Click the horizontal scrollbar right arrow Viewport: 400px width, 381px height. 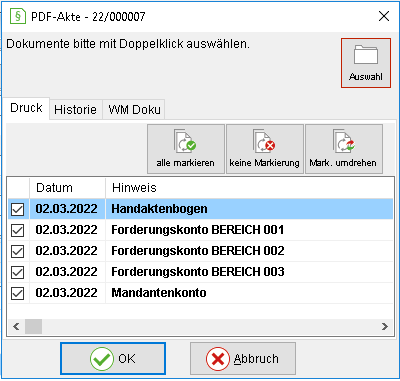385,326
